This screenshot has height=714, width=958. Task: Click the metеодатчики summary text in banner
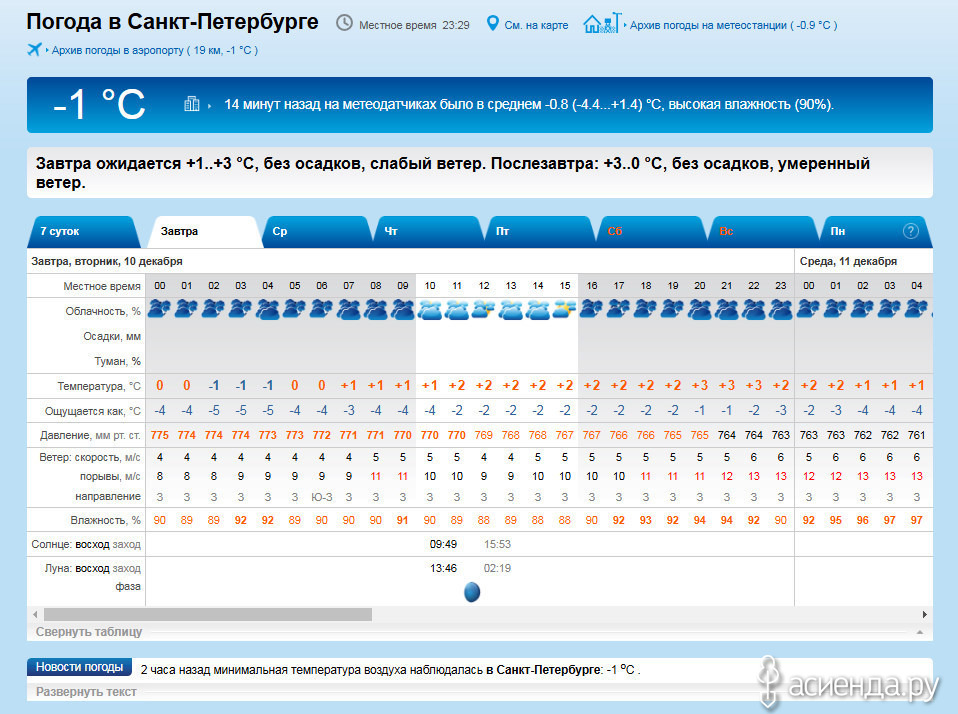(x=528, y=104)
